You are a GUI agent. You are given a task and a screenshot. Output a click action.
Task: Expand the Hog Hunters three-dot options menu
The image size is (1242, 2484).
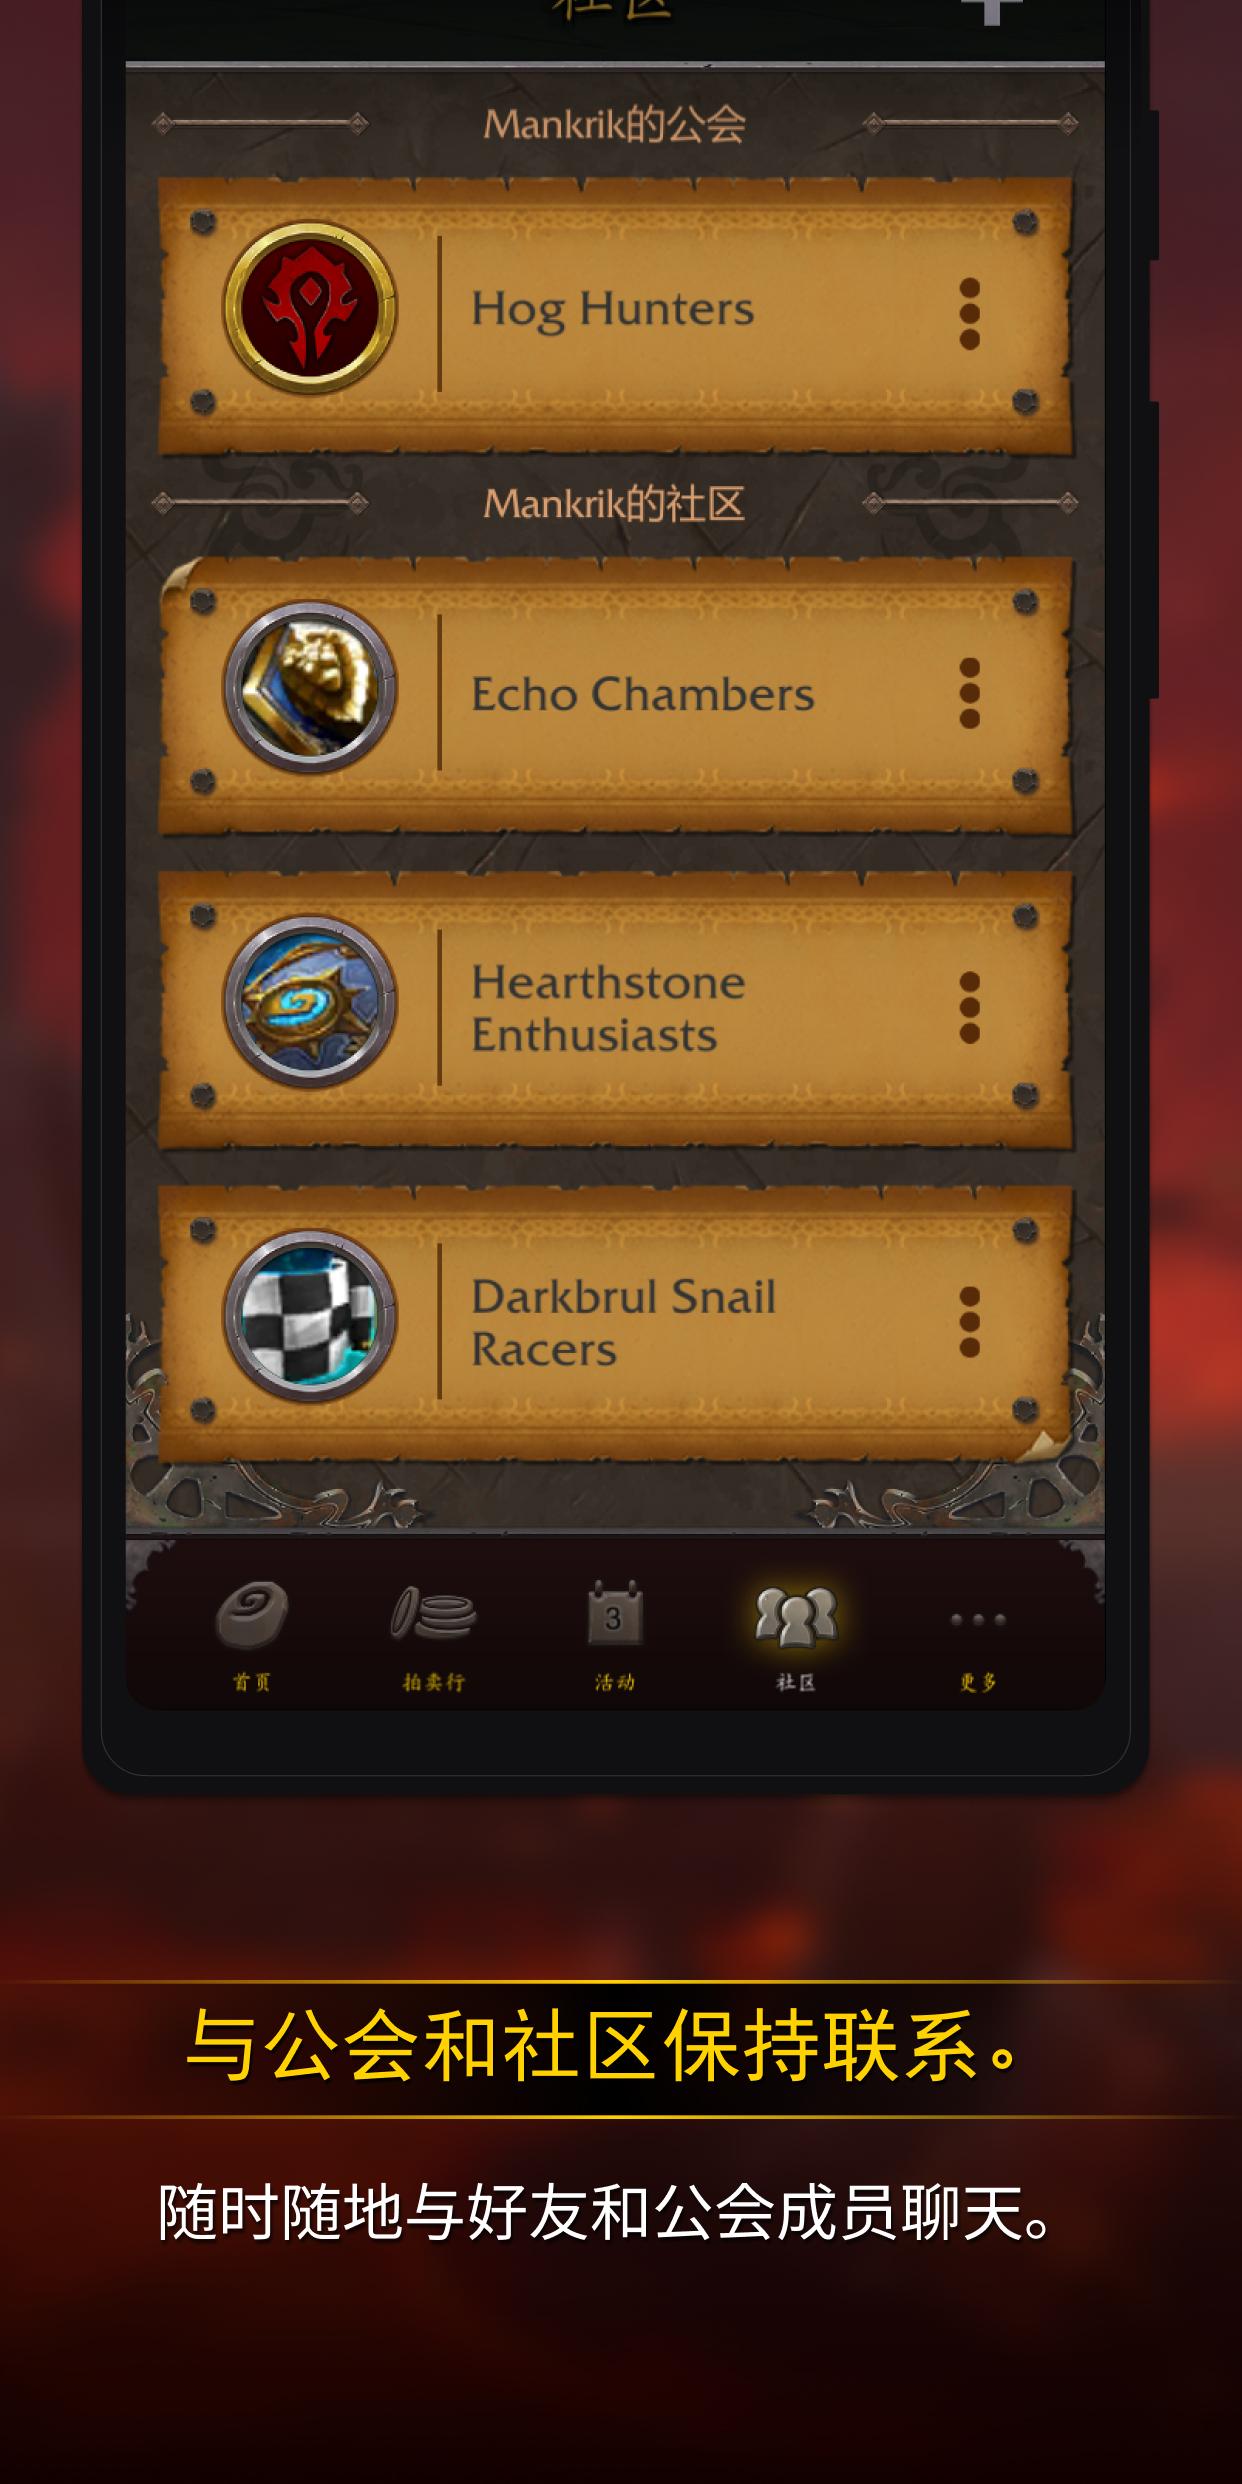click(x=969, y=314)
